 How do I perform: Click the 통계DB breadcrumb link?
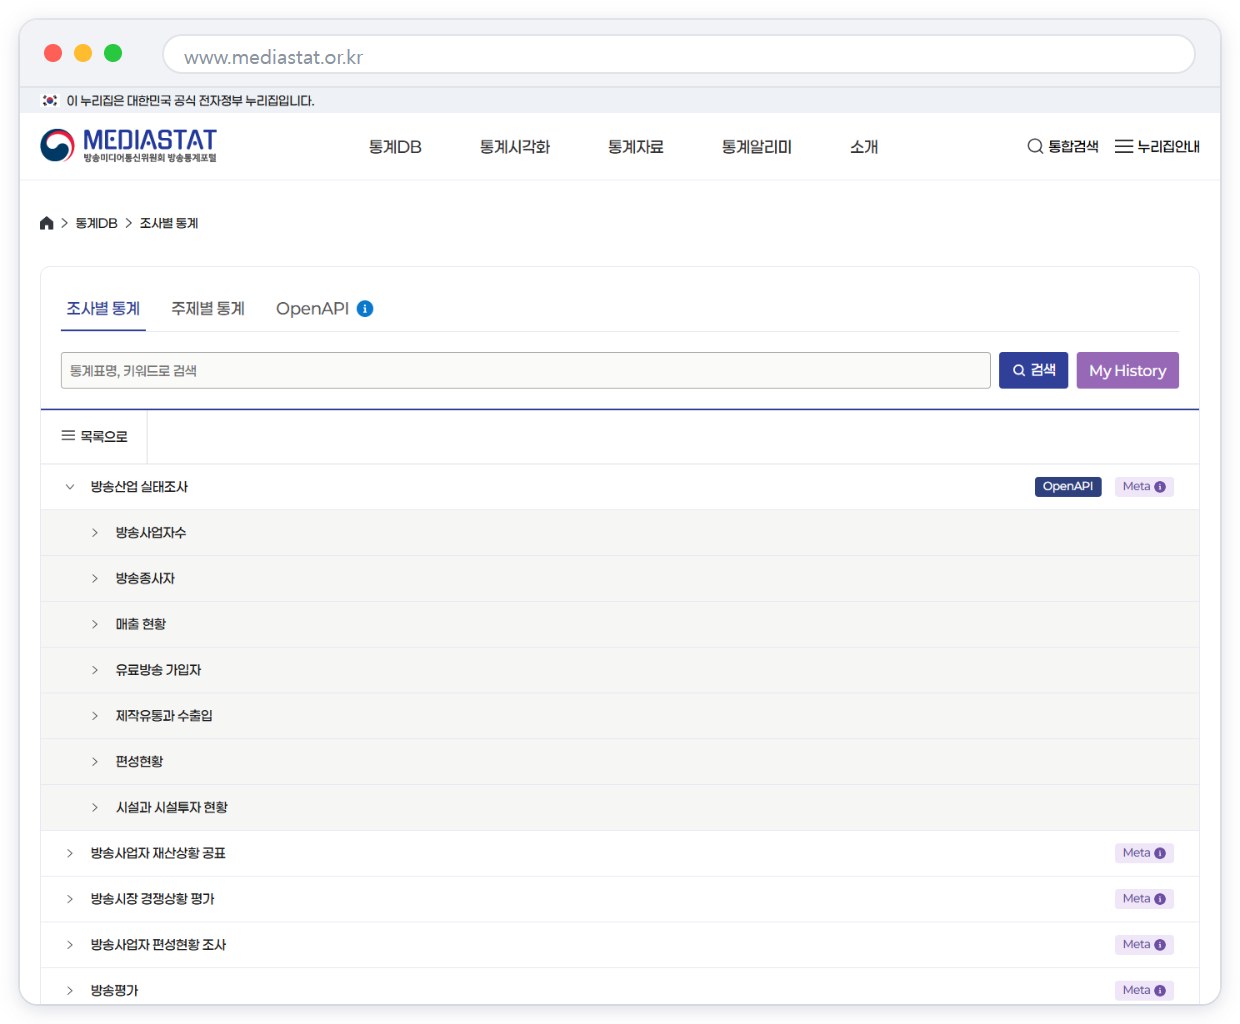tap(97, 223)
